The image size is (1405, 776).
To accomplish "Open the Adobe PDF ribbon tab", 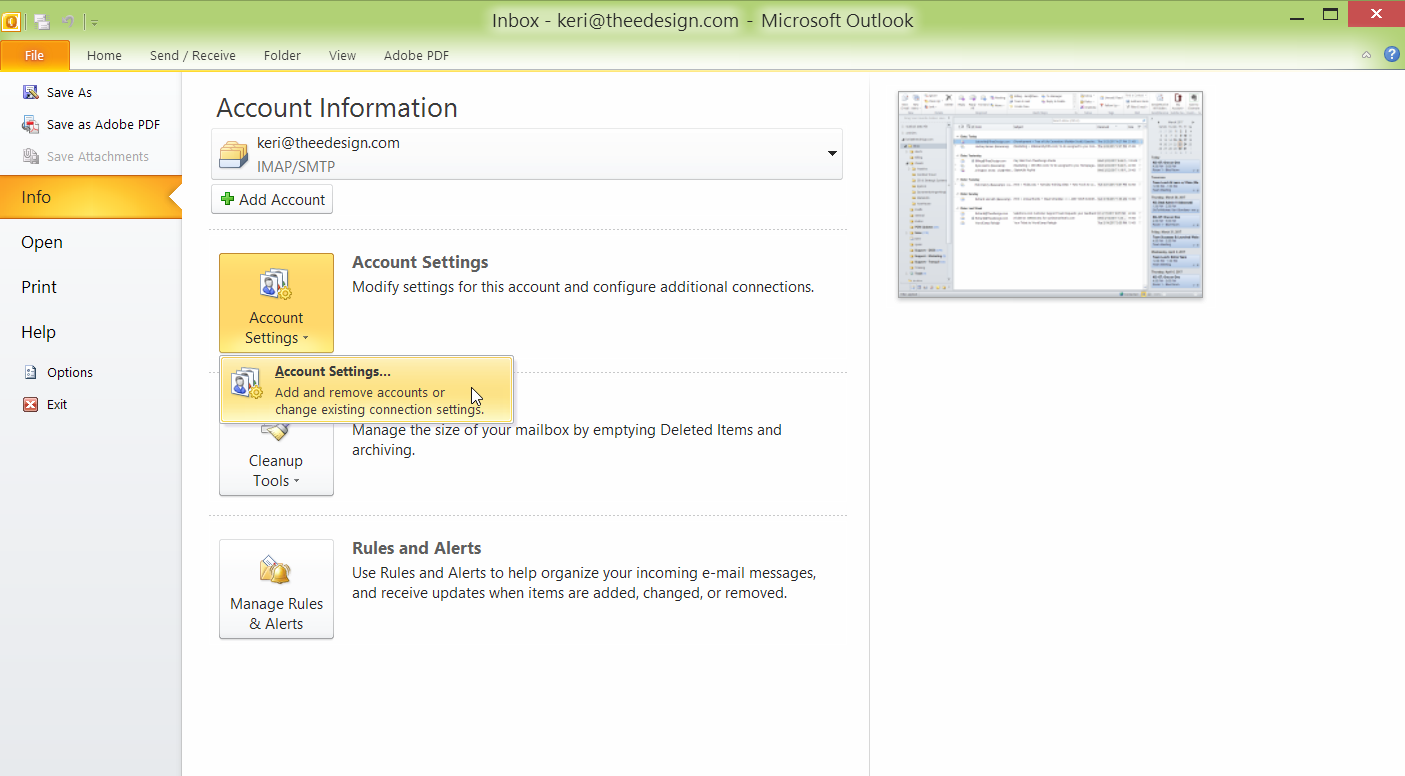I will [416, 55].
